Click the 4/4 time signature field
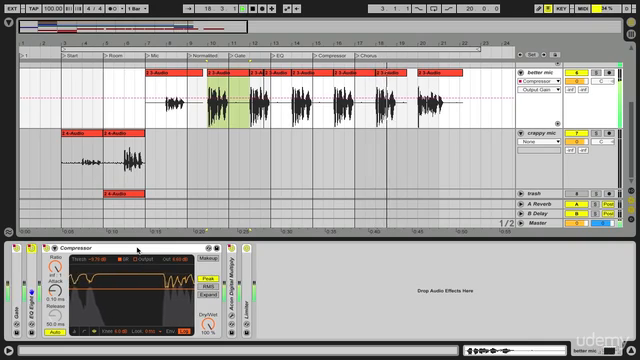 click(94, 9)
